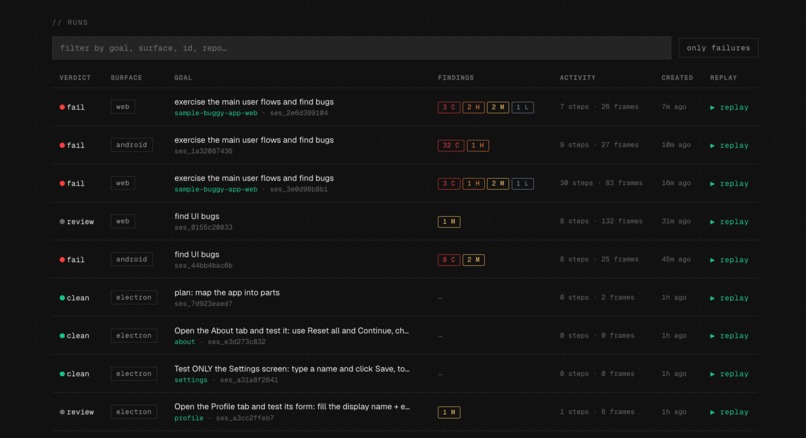Click the SURFACE column header

click(x=126, y=78)
